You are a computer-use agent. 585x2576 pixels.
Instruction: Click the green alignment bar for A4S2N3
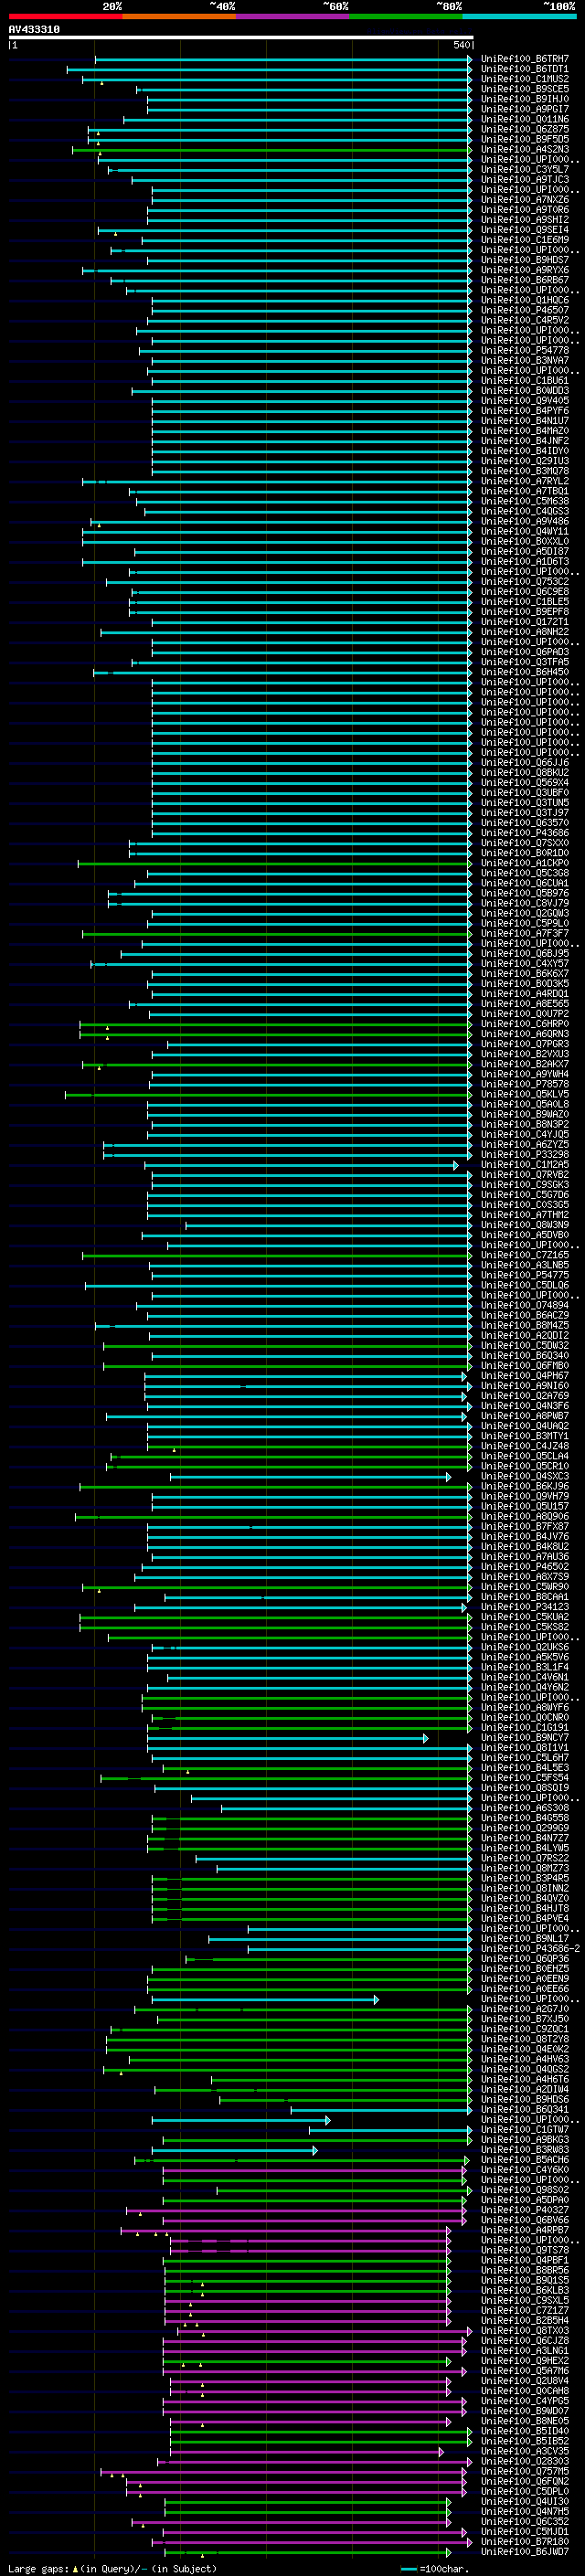pos(272,150)
